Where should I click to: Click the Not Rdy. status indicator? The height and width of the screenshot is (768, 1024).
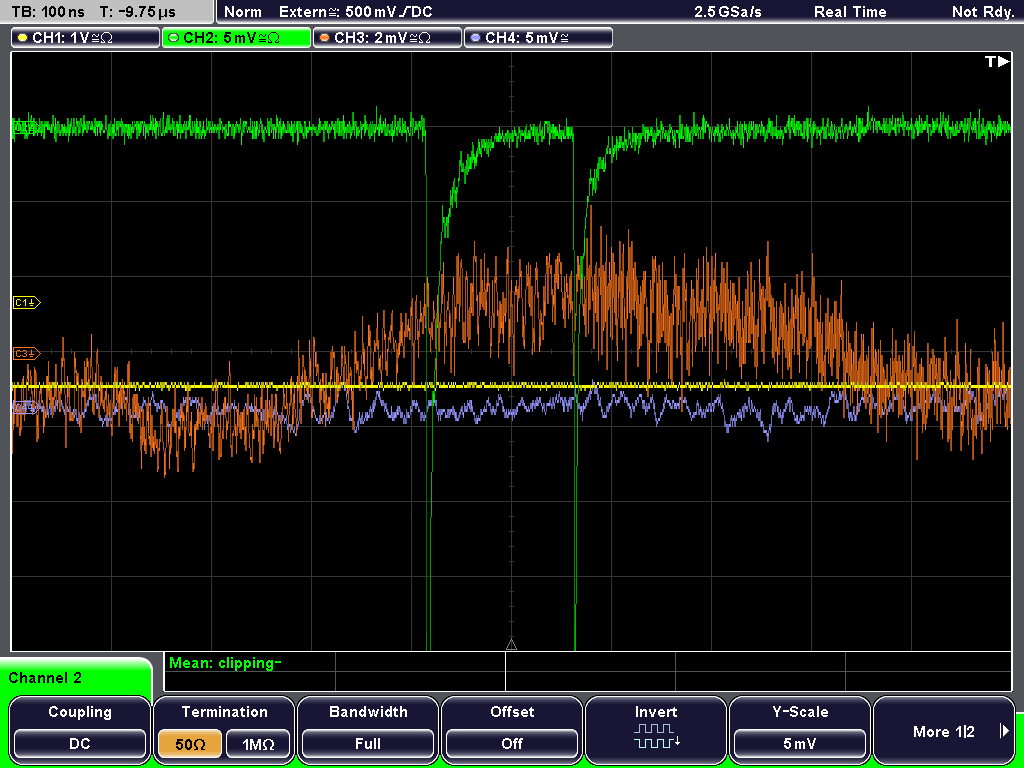(983, 12)
